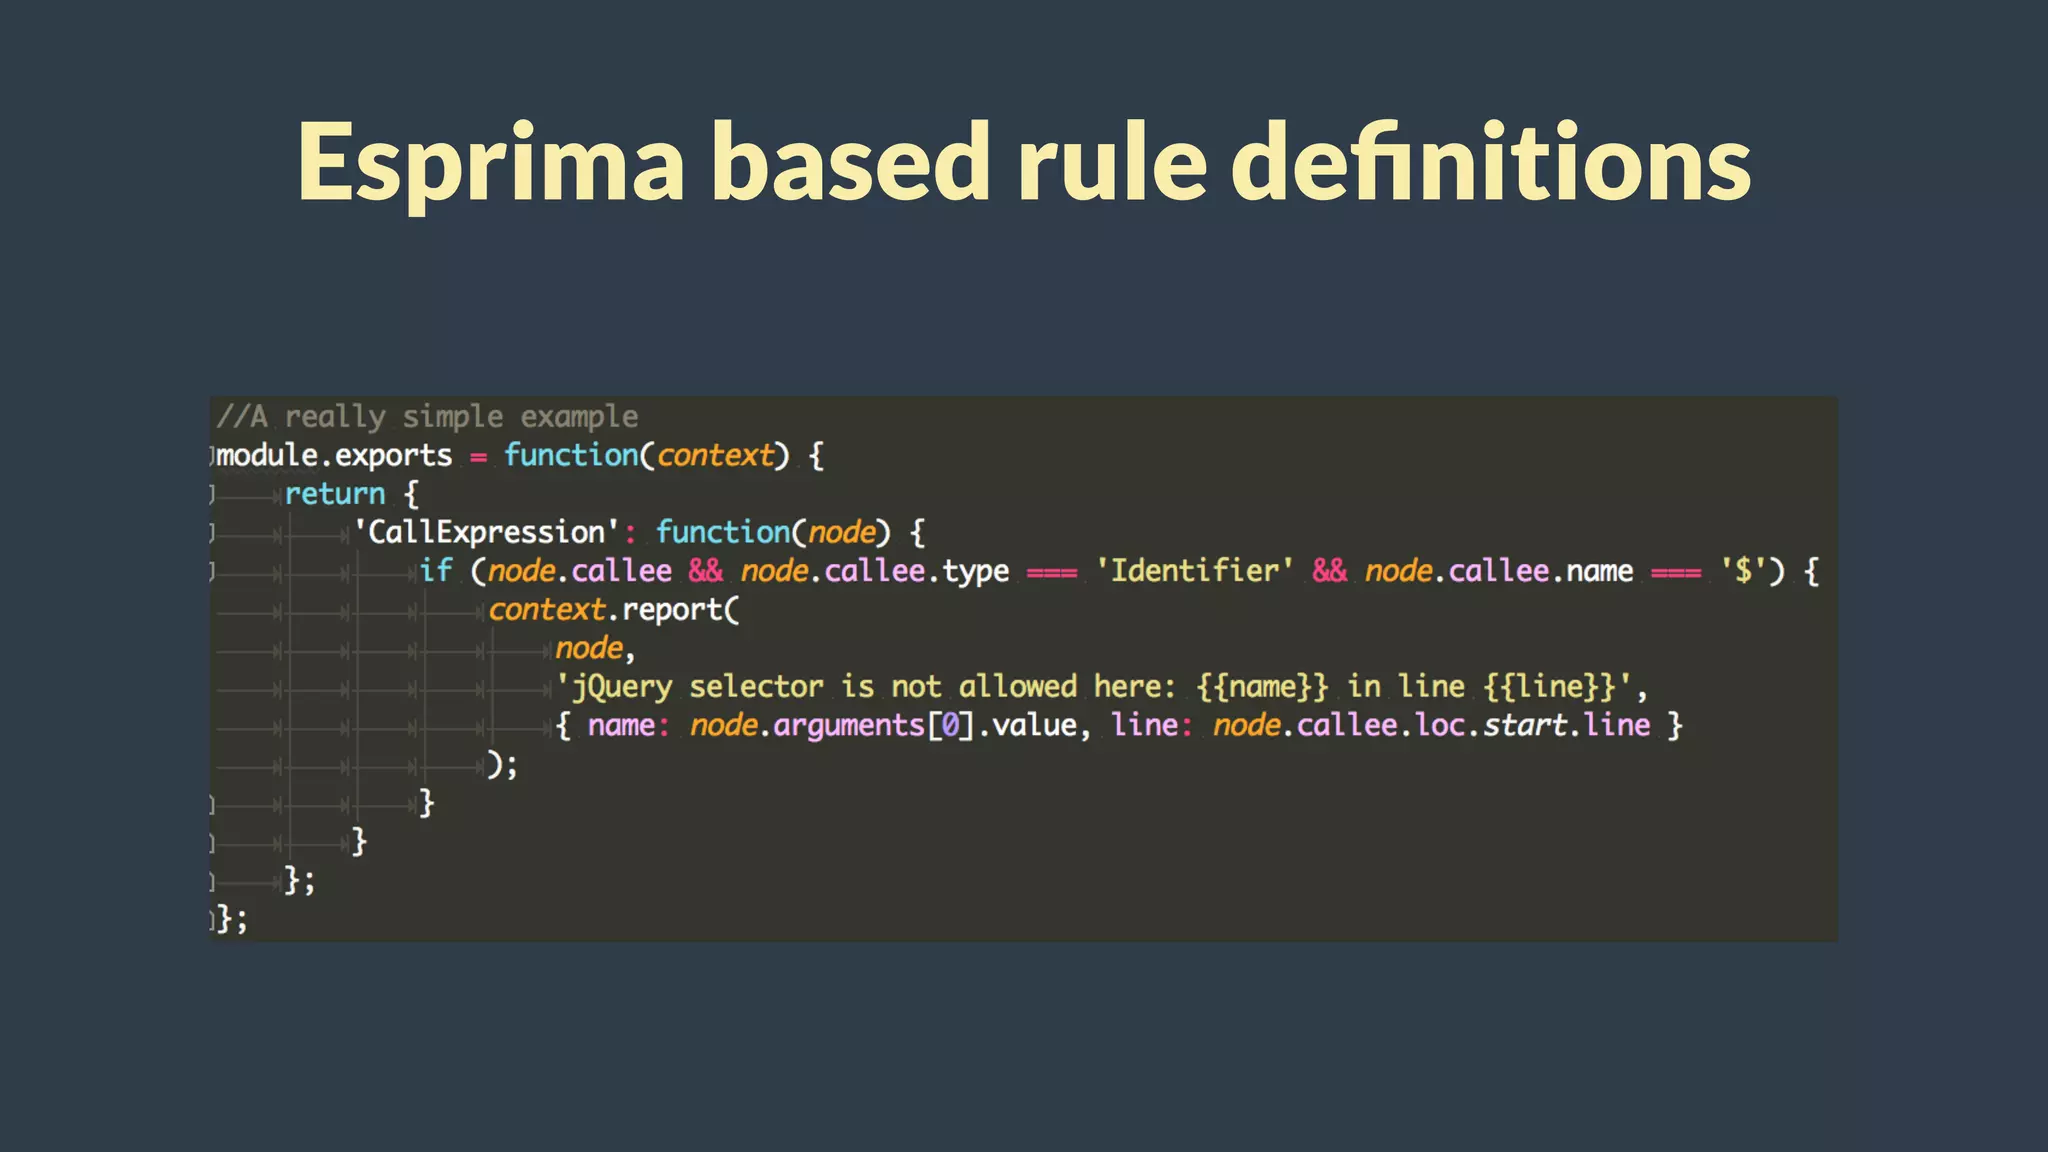Click 'node.callee.type' in the if condition
The height and width of the screenshot is (1152, 2048).
tap(875, 571)
